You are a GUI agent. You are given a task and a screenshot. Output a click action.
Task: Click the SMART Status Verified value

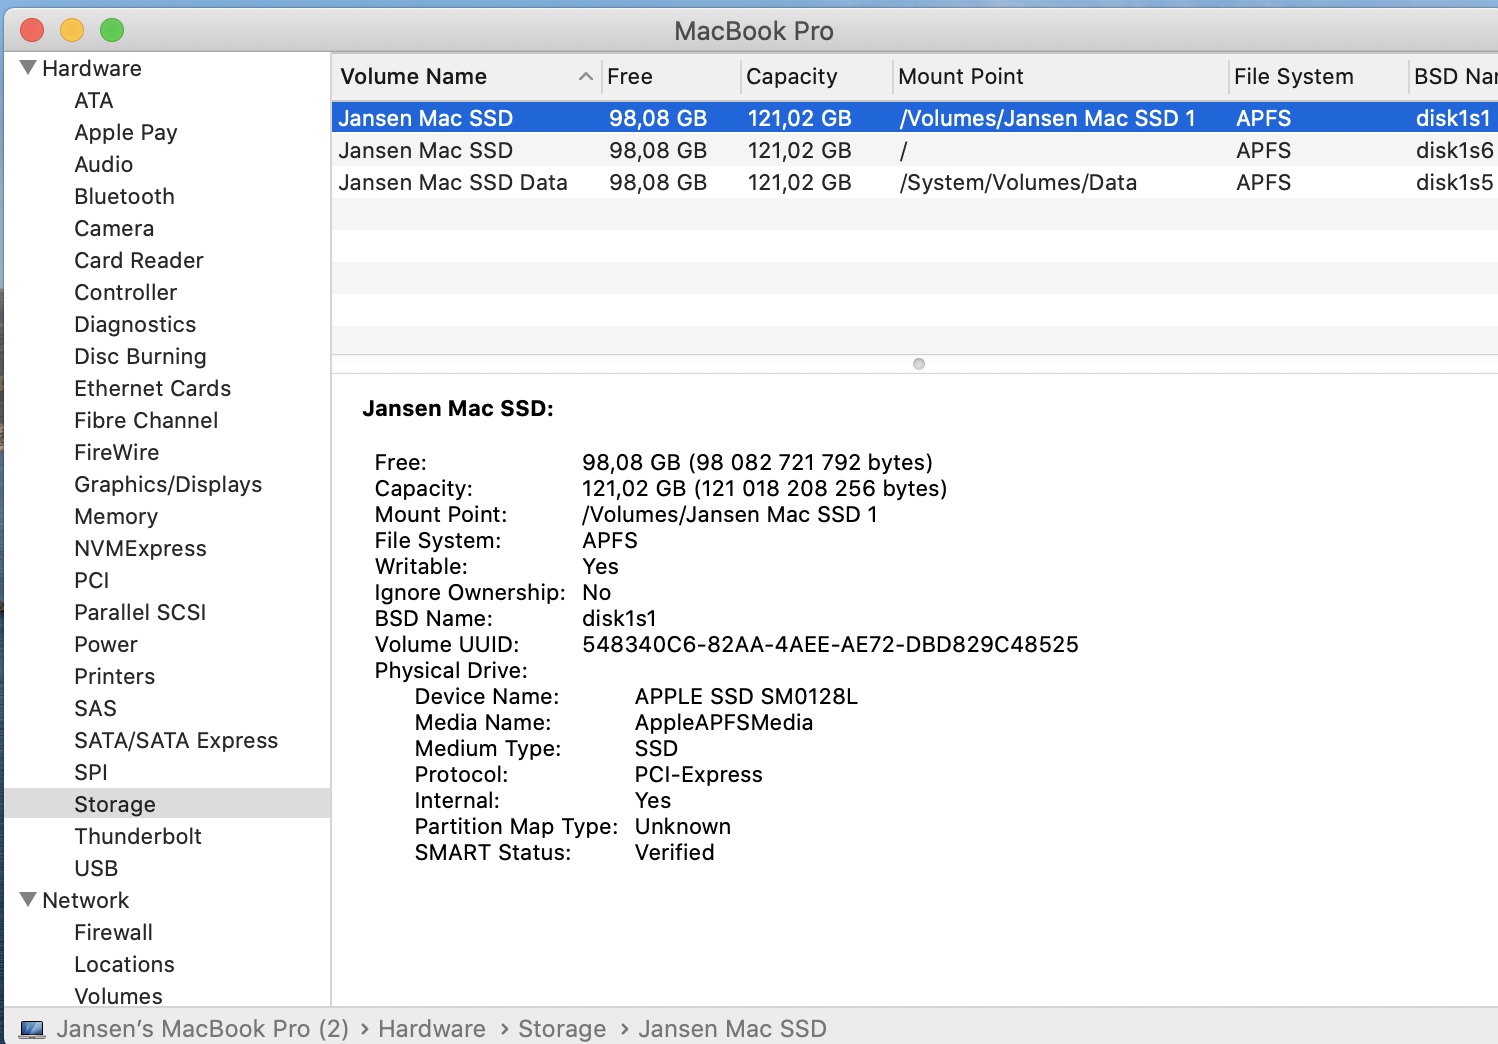[675, 853]
